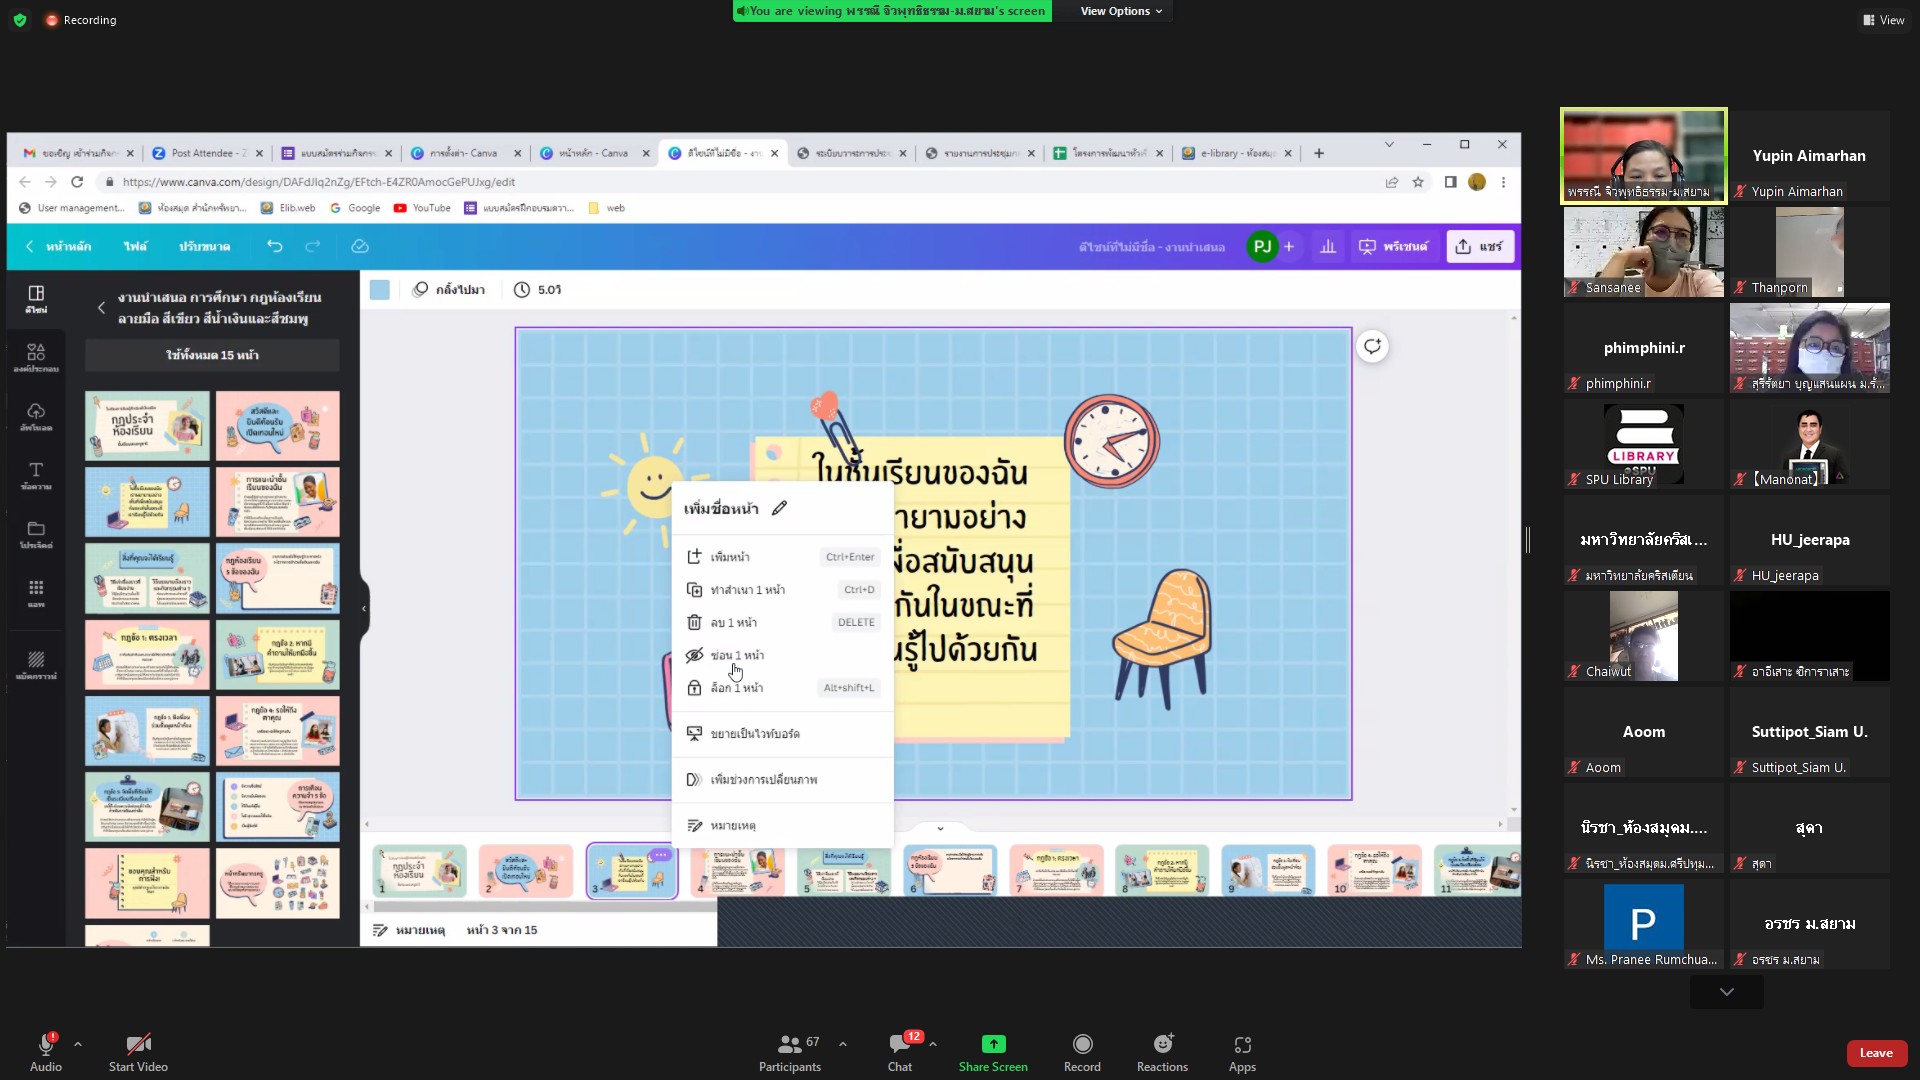
Task: Select hide page option with eye icon
Action: tap(738, 655)
